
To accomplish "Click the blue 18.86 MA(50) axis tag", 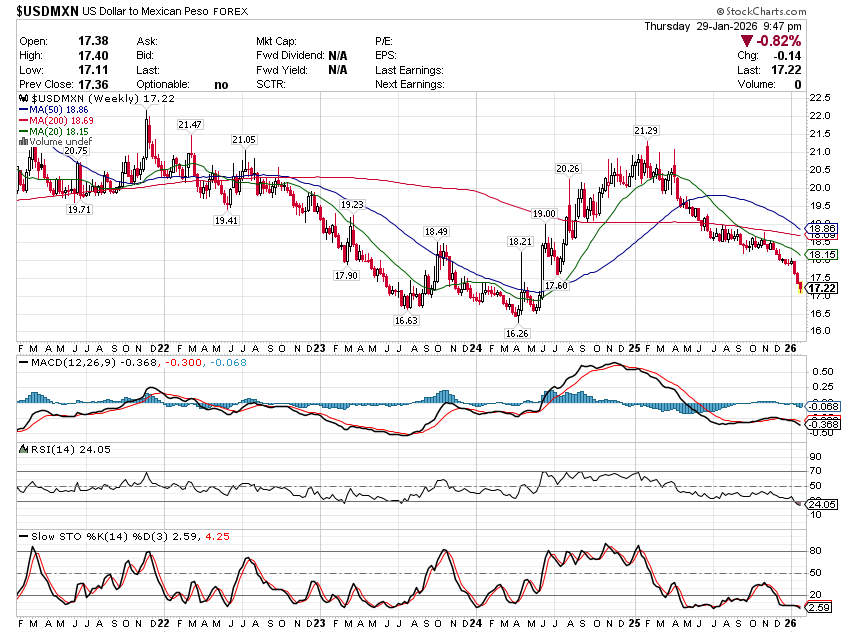I will tap(822, 229).
